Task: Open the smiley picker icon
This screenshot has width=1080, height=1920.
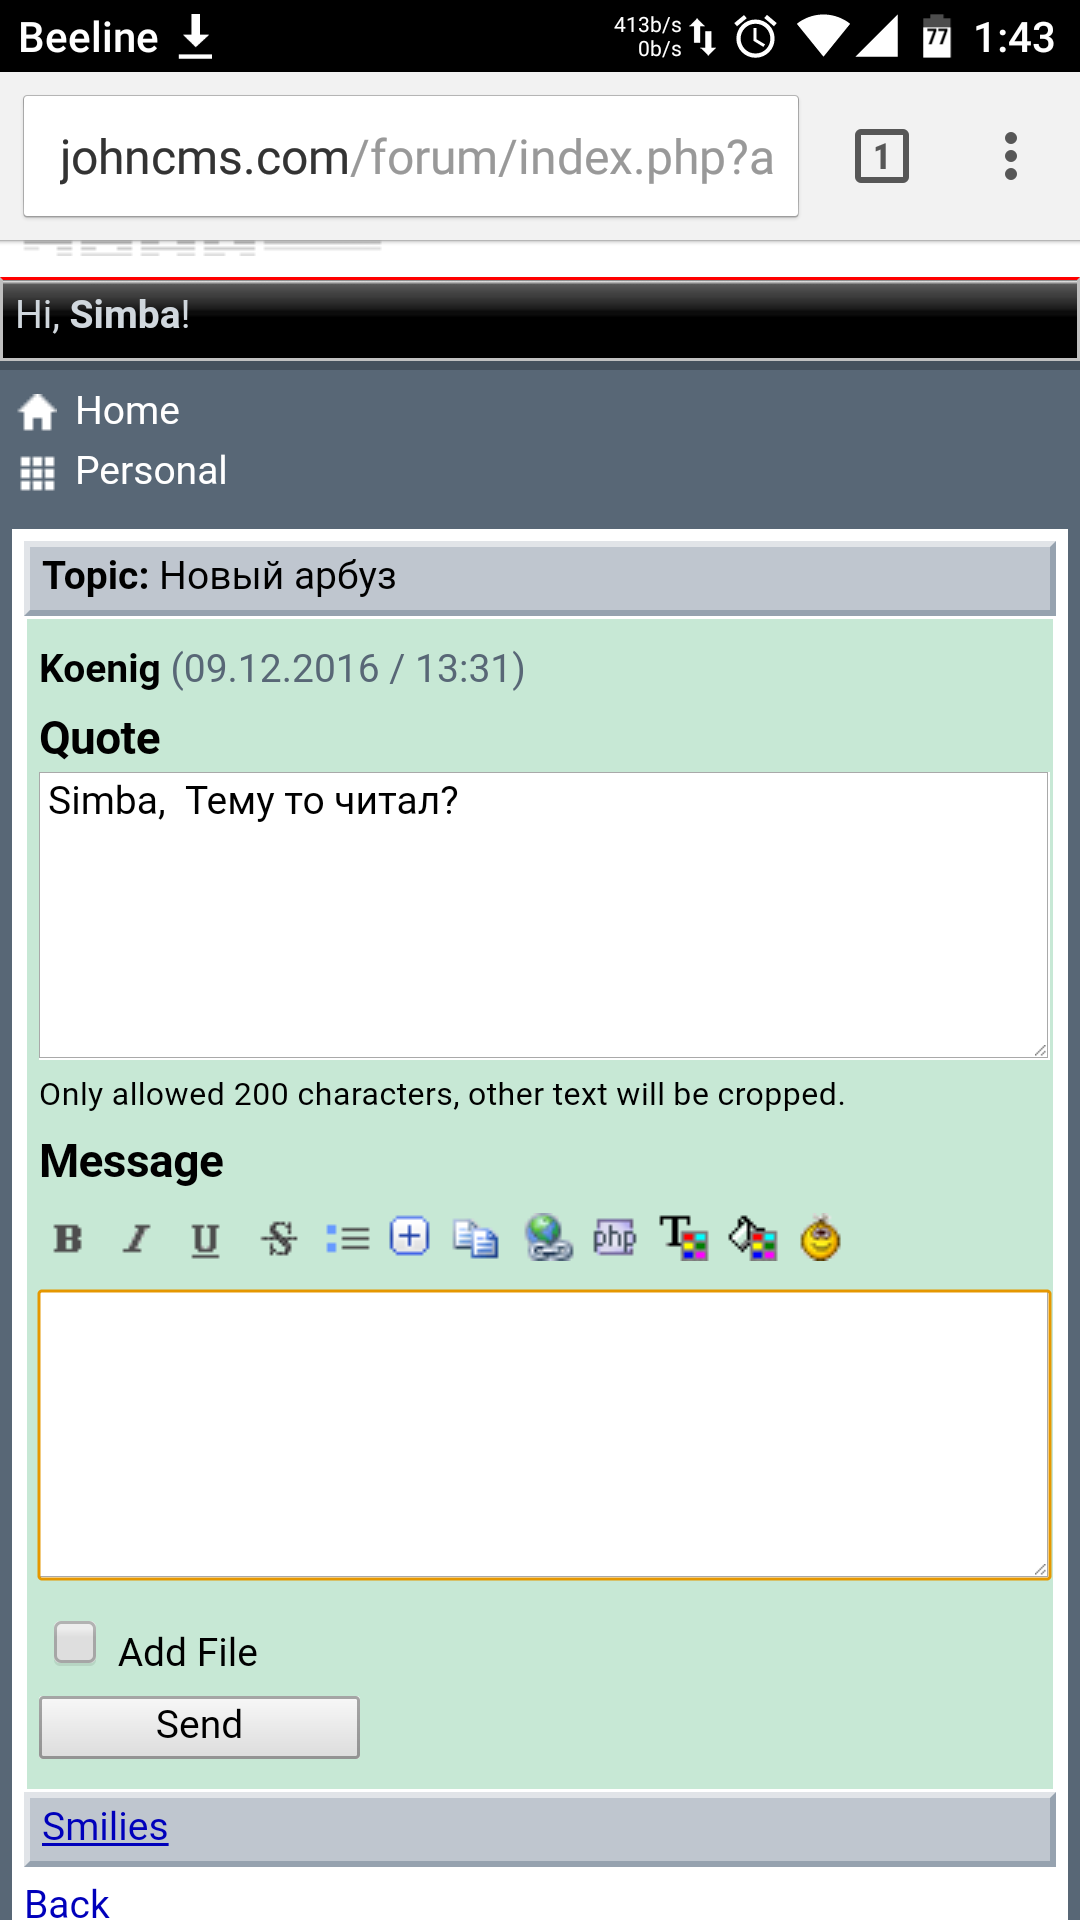Action: coord(821,1238)
